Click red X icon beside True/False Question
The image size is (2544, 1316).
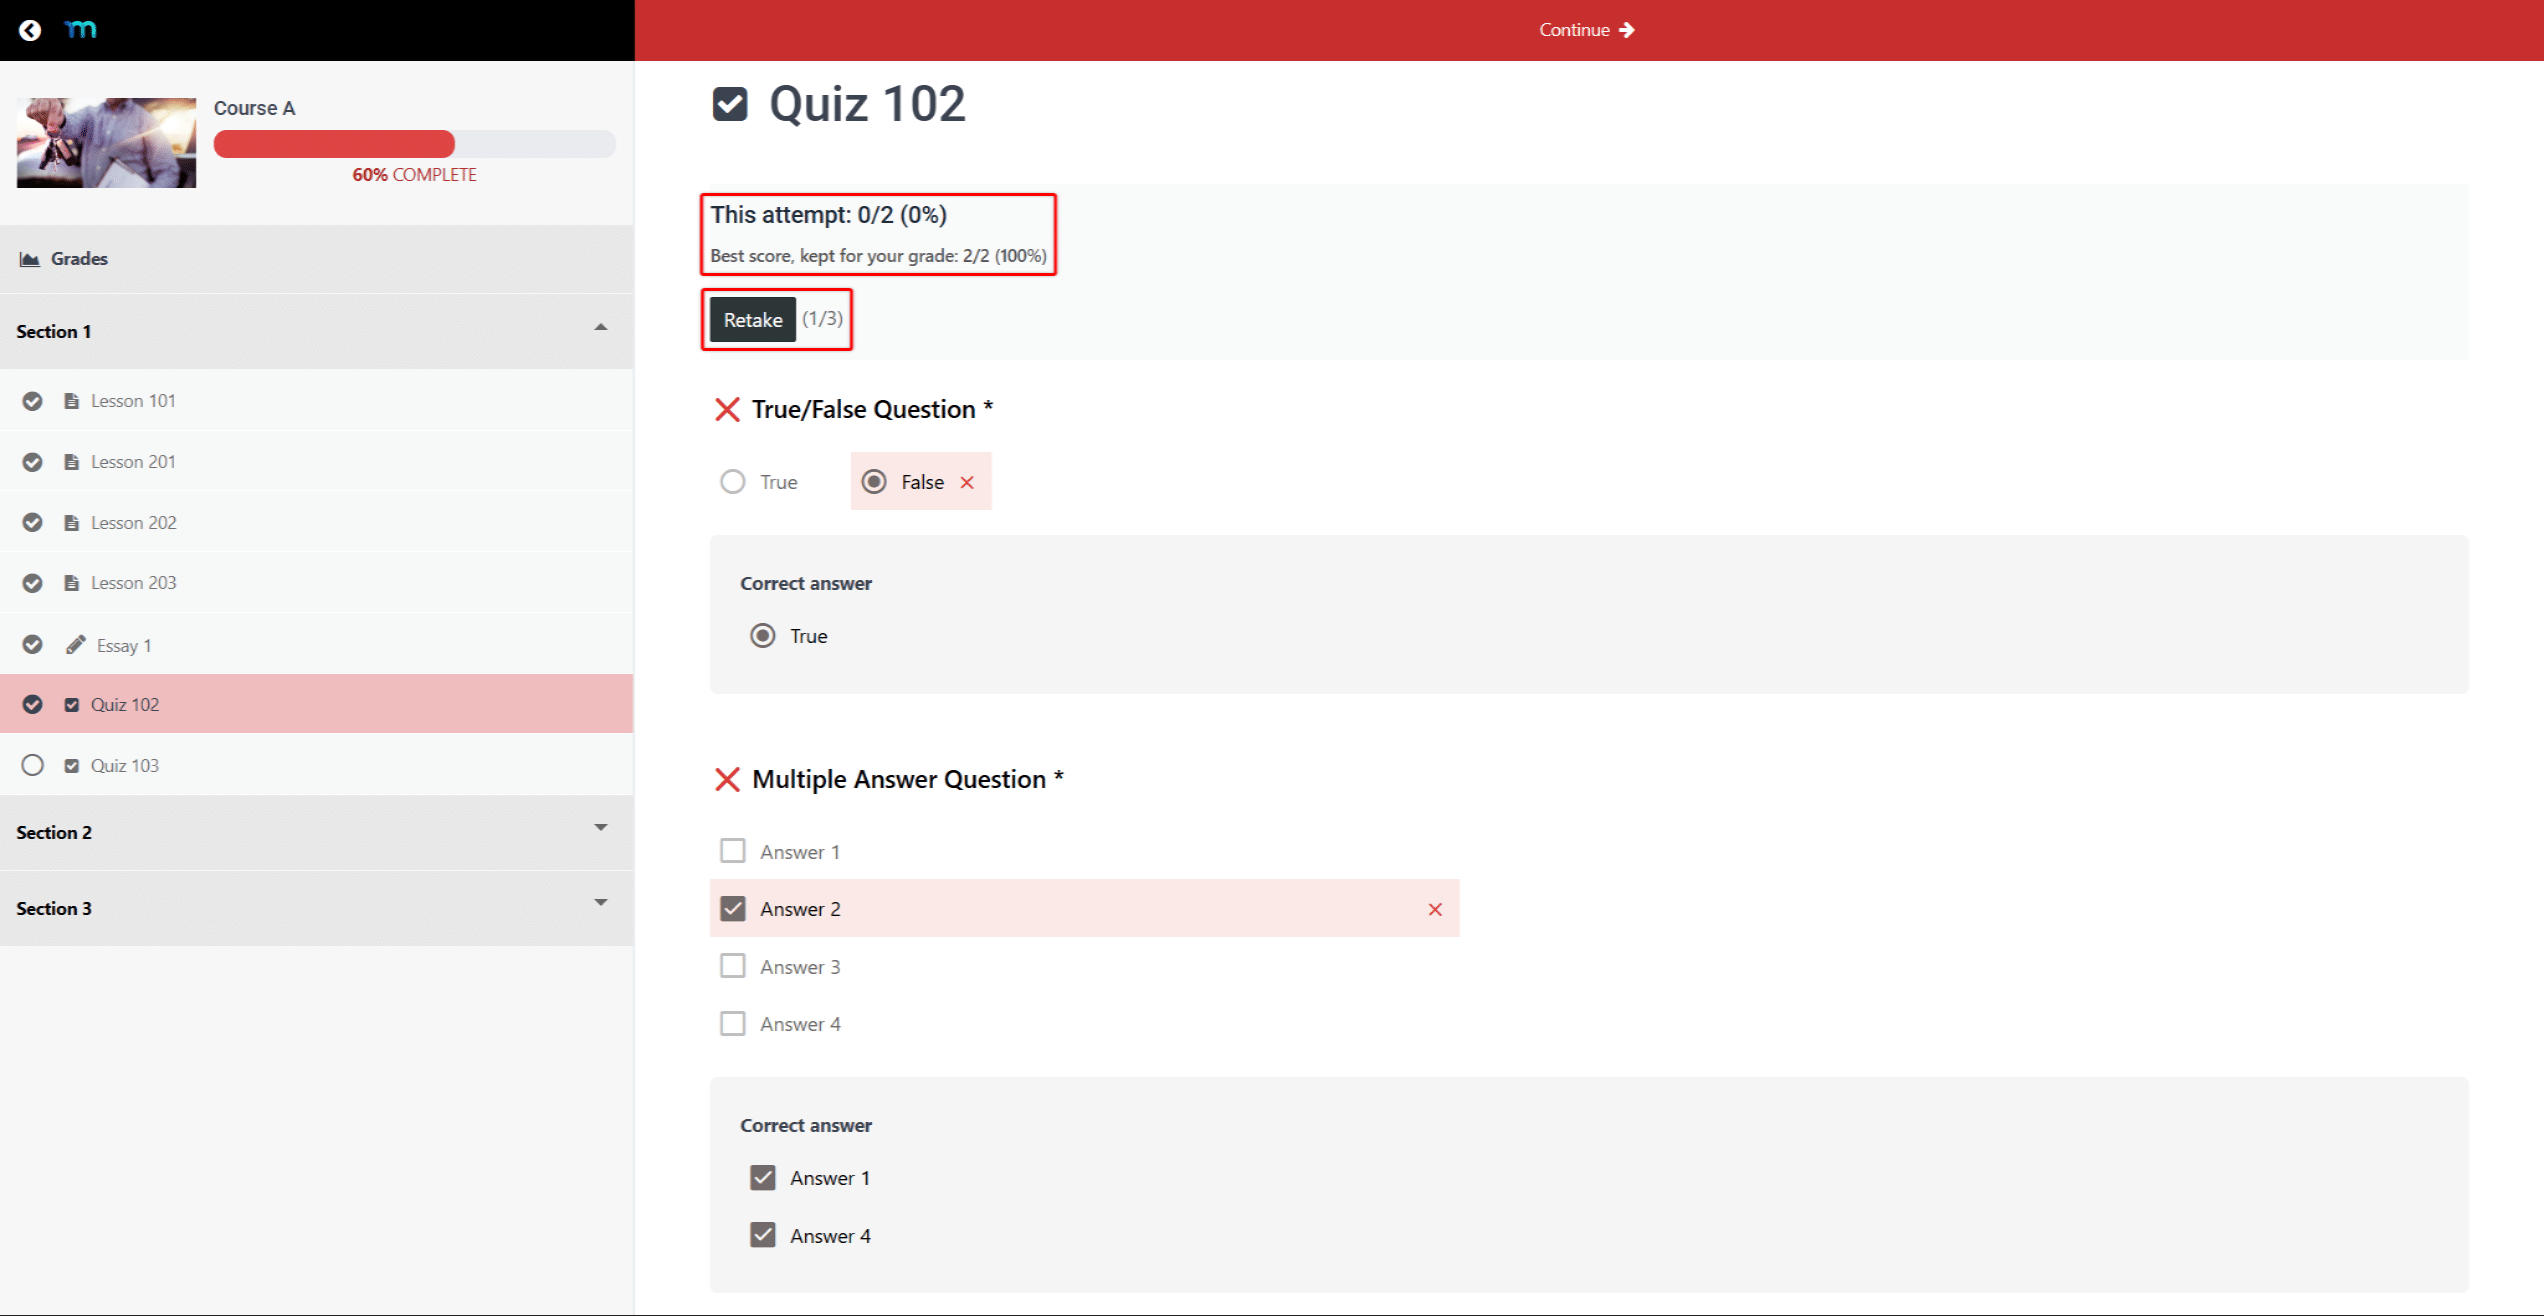(727, 410)
